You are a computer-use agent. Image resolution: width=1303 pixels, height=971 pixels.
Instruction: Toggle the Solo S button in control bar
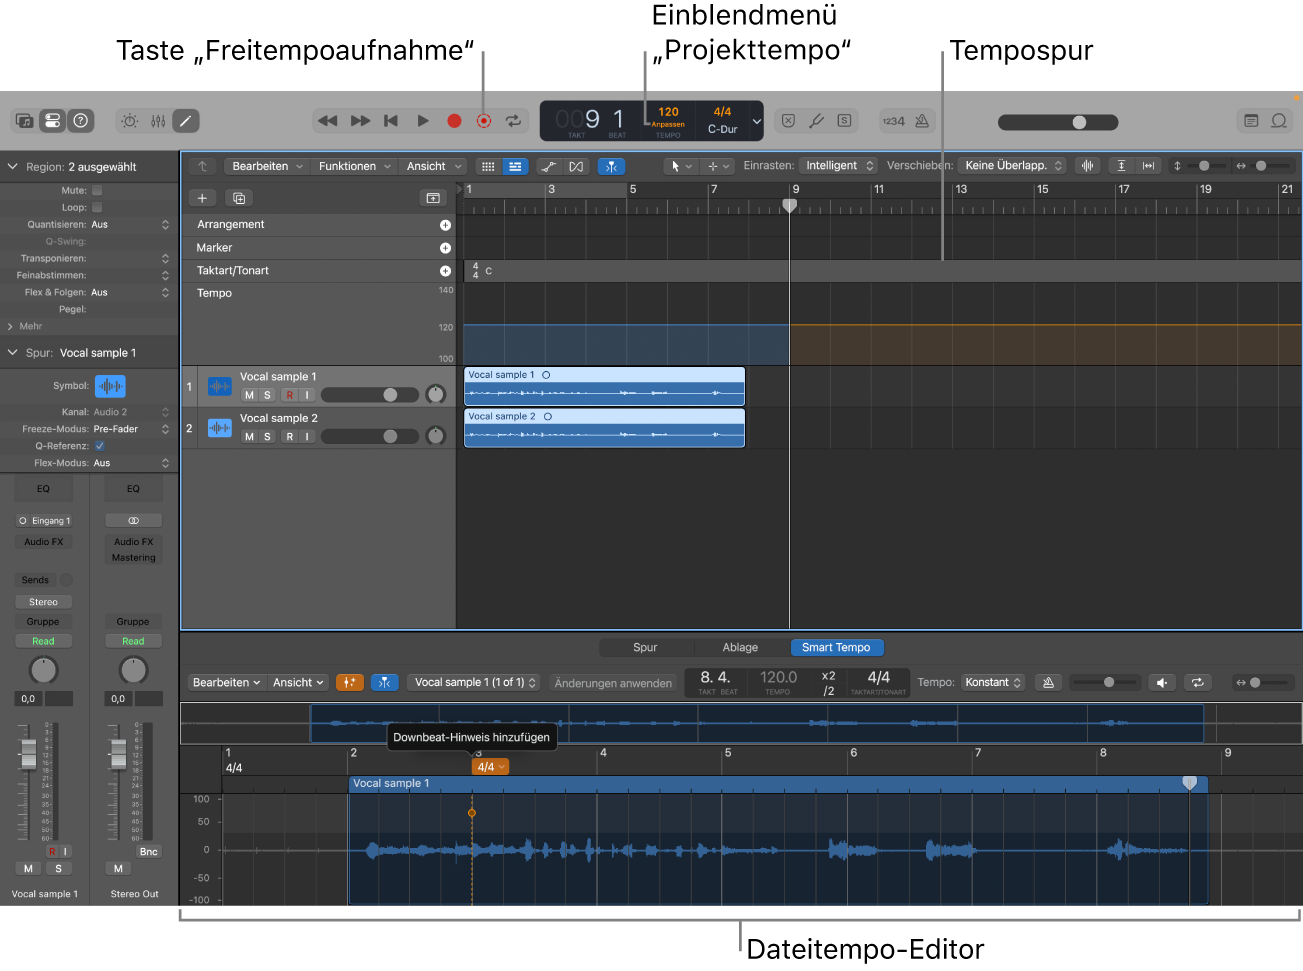pos(844,121)
